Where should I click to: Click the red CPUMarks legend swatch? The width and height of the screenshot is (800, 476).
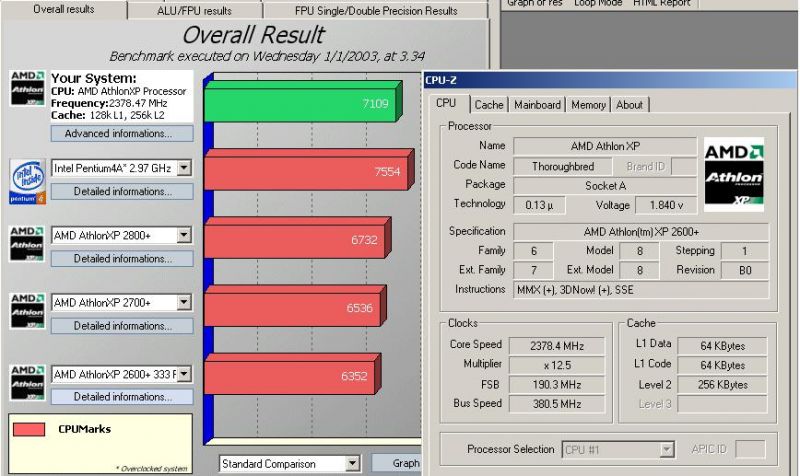[x=29, y=429]
